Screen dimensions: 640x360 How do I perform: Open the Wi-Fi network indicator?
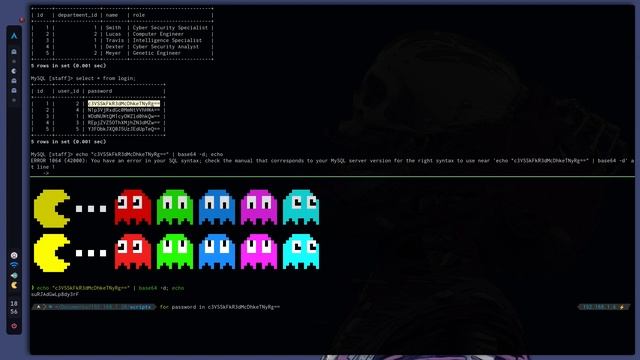tap(14, 265)
